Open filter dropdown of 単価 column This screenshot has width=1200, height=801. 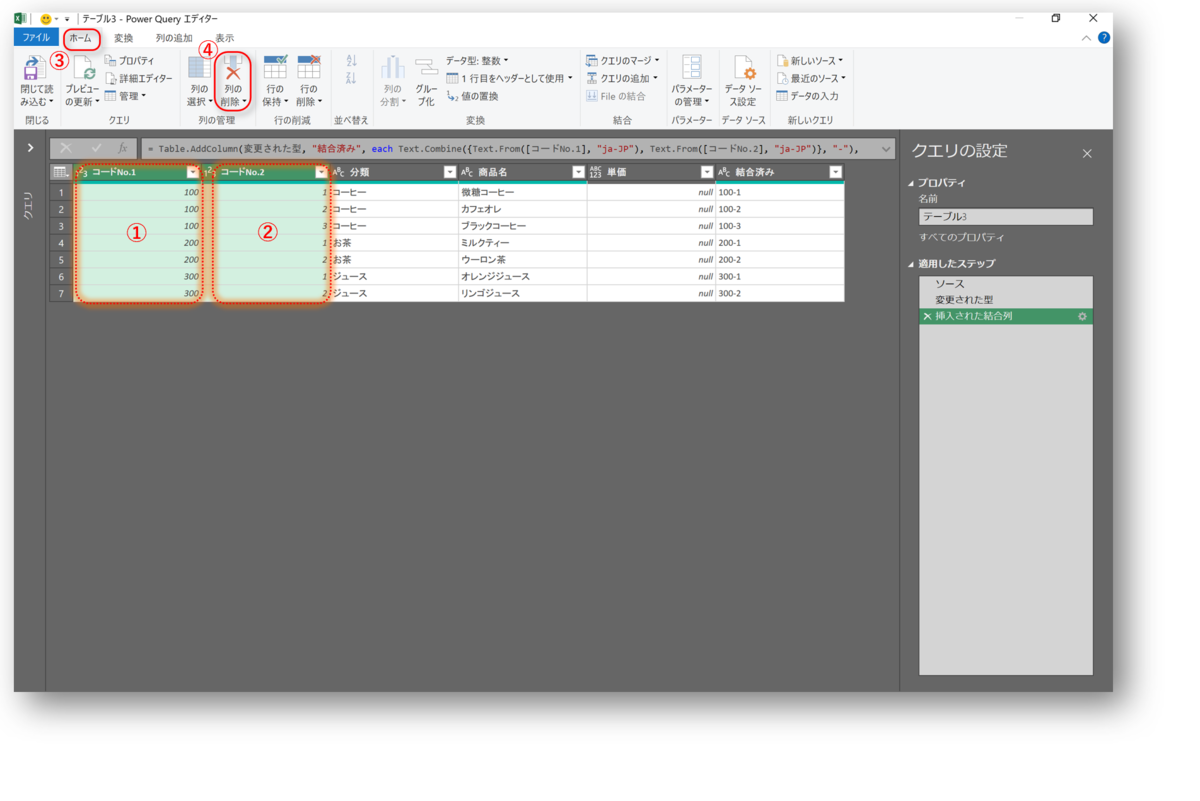(707, 172)
